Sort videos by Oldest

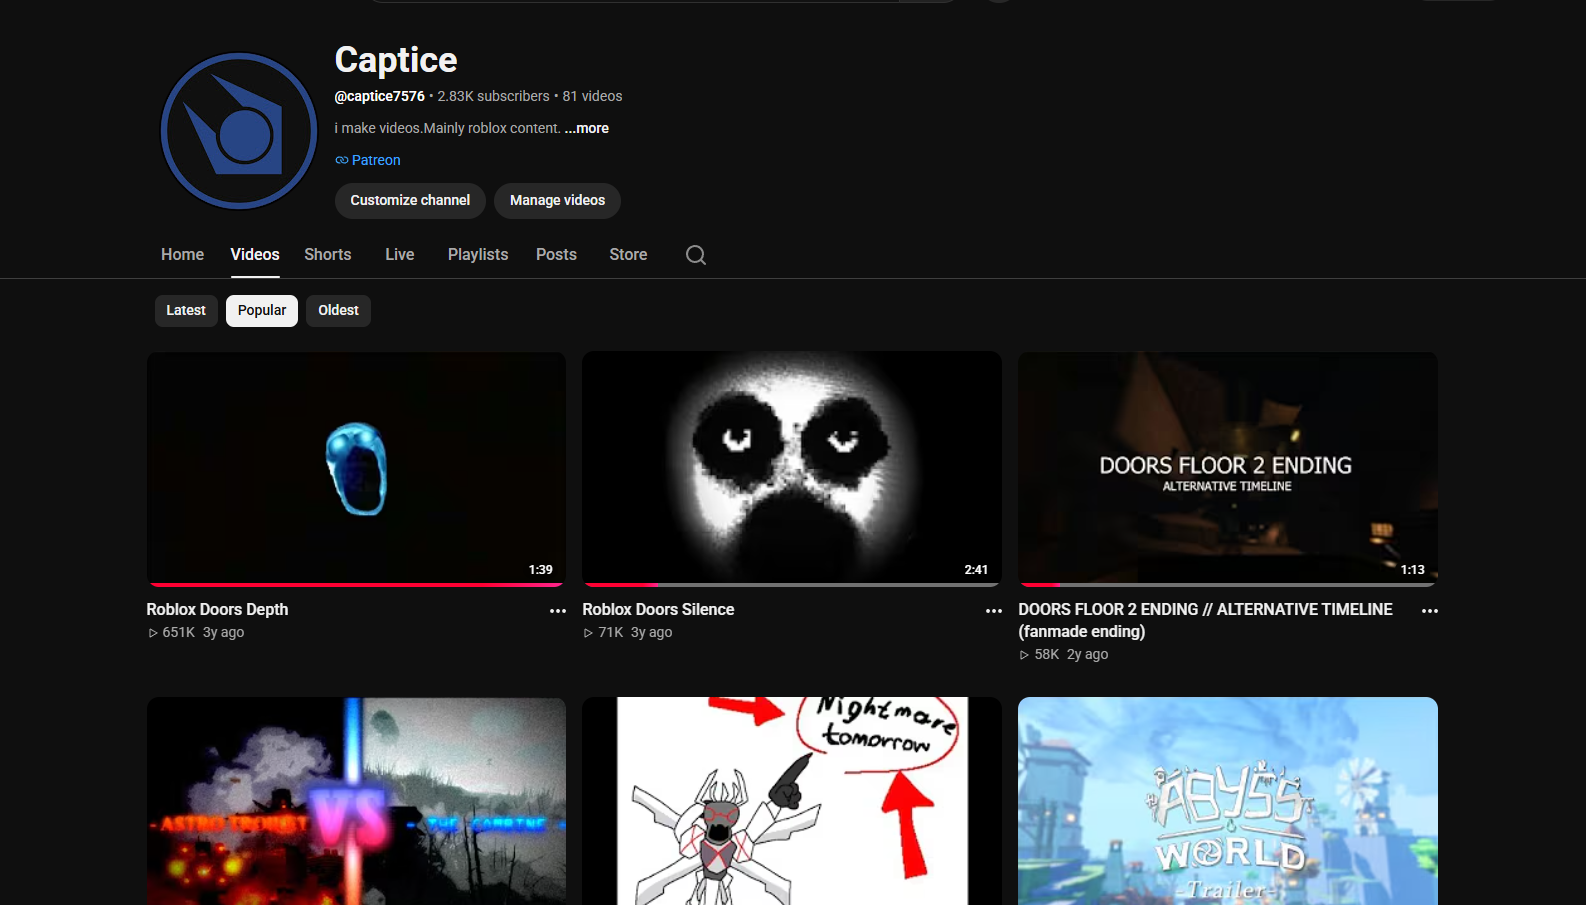pos(338,311)
